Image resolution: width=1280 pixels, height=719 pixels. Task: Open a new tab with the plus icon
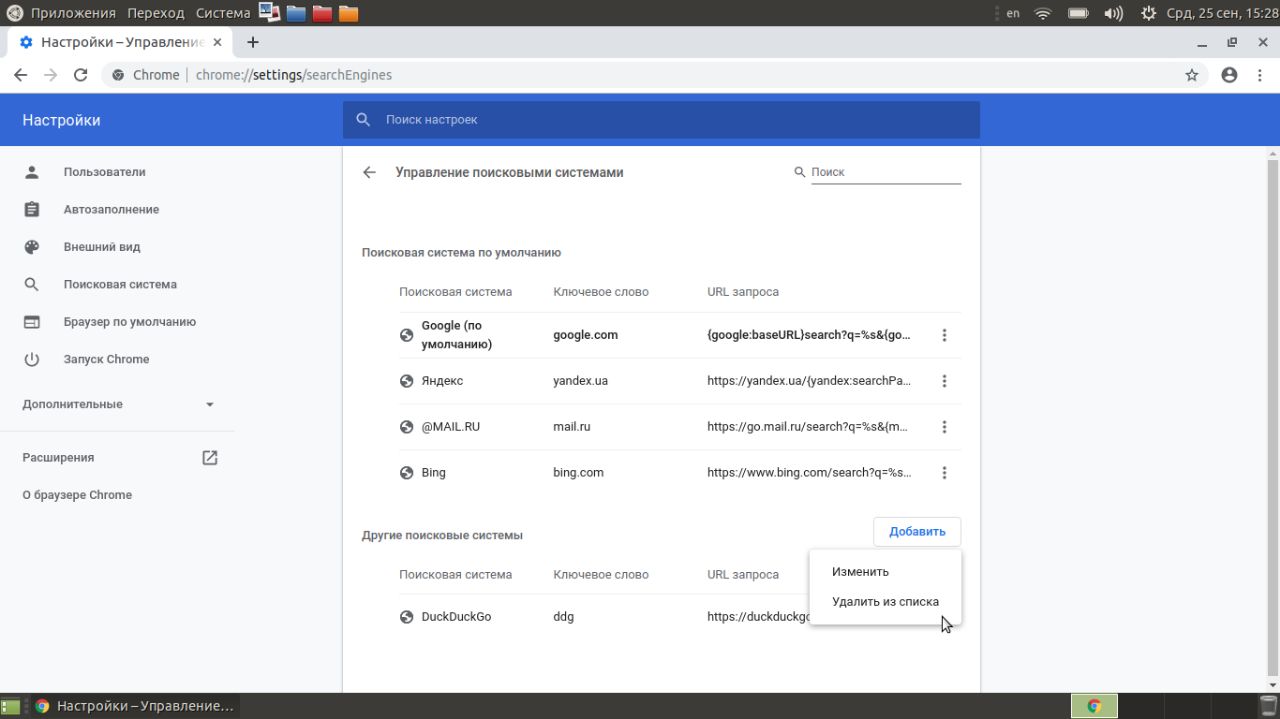click(253, 42)
